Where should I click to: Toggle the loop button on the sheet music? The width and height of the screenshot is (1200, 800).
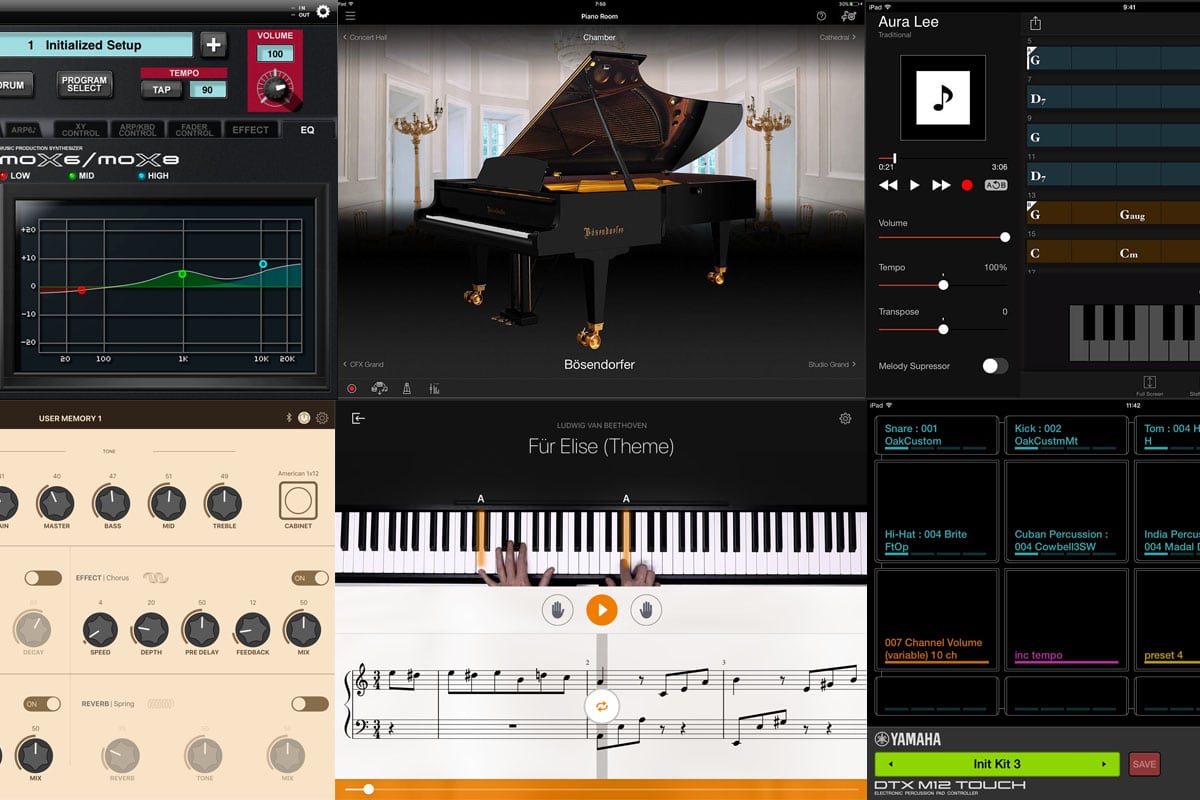click(x=601, y=706)
